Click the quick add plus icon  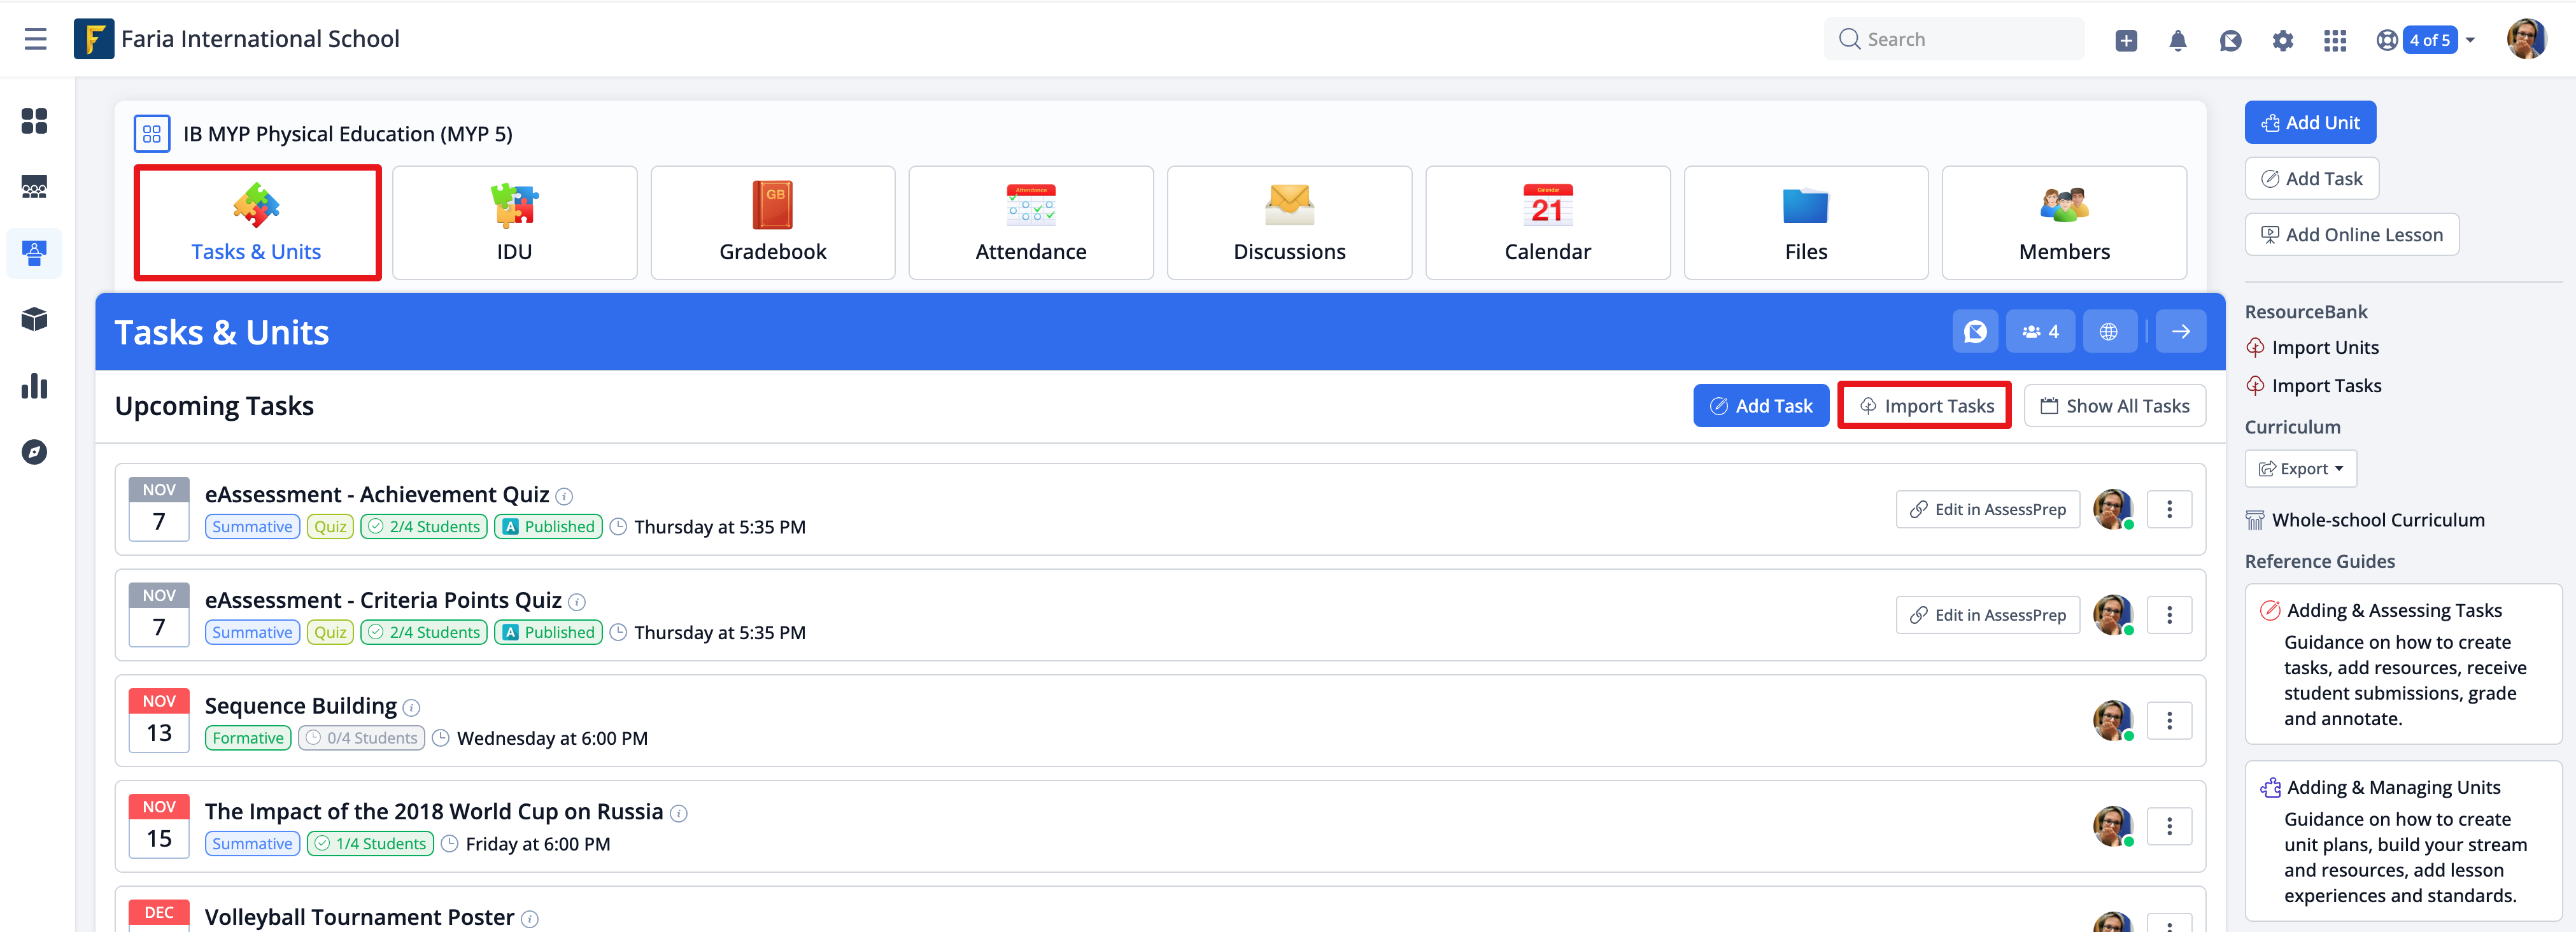click(x=2126, y=40)
